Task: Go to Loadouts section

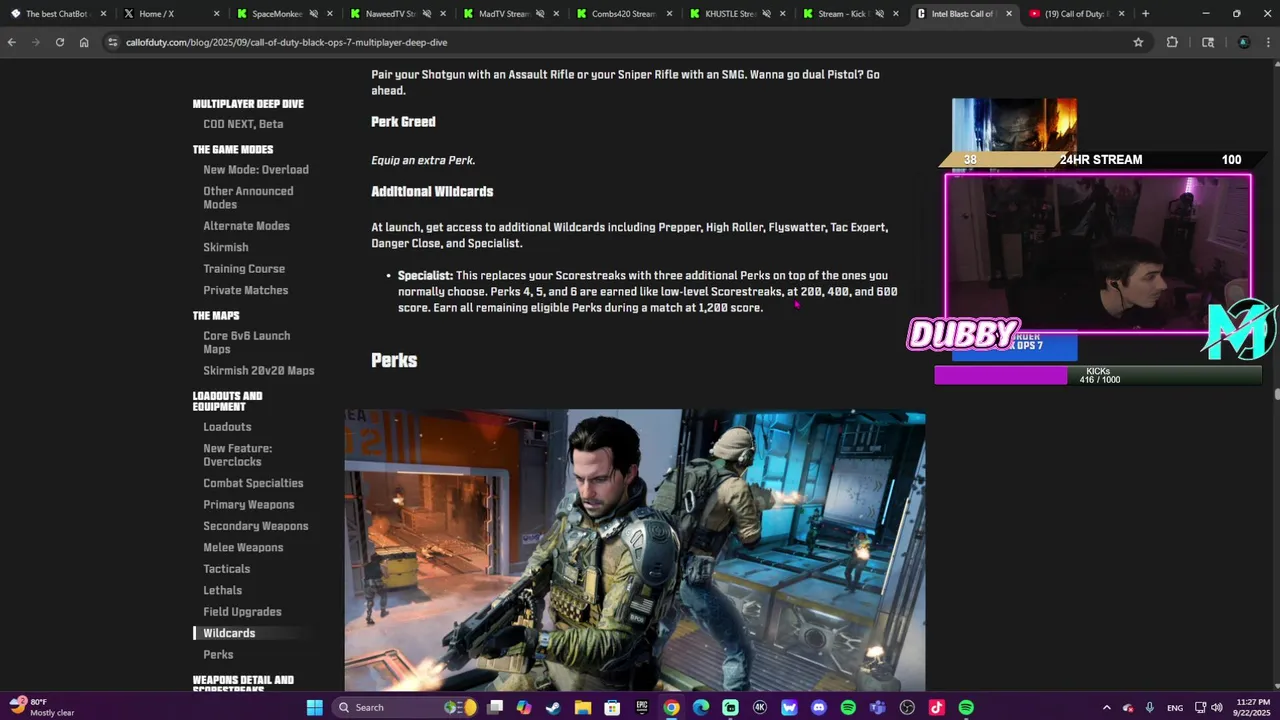Action: point(227,427)
